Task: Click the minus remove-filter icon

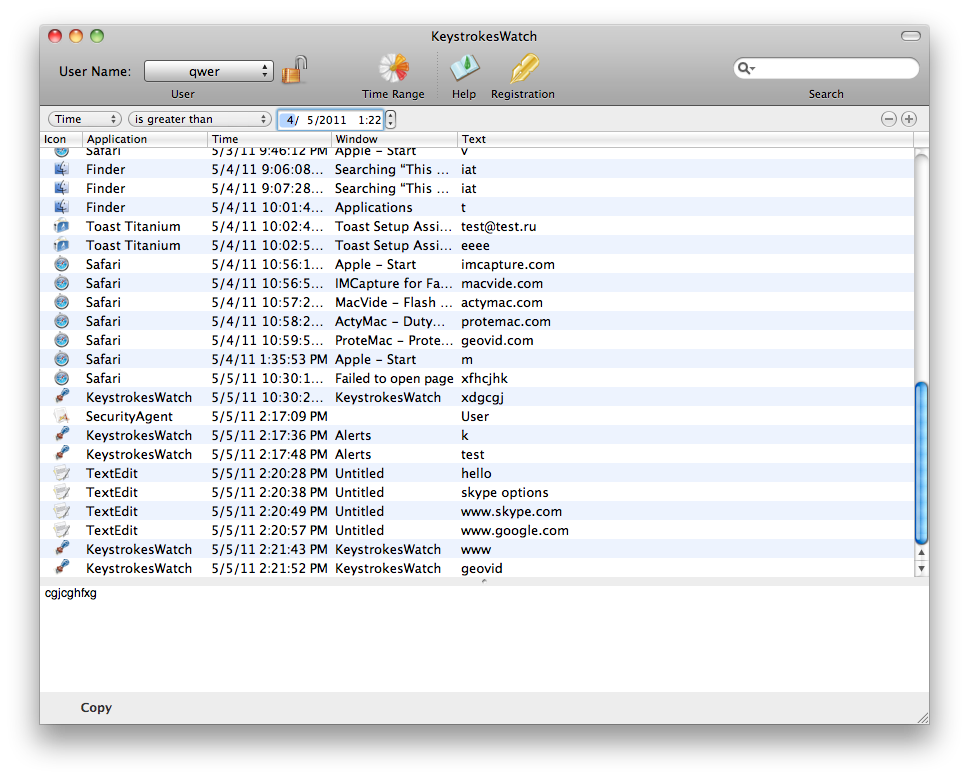Action: tap(888, 119)
